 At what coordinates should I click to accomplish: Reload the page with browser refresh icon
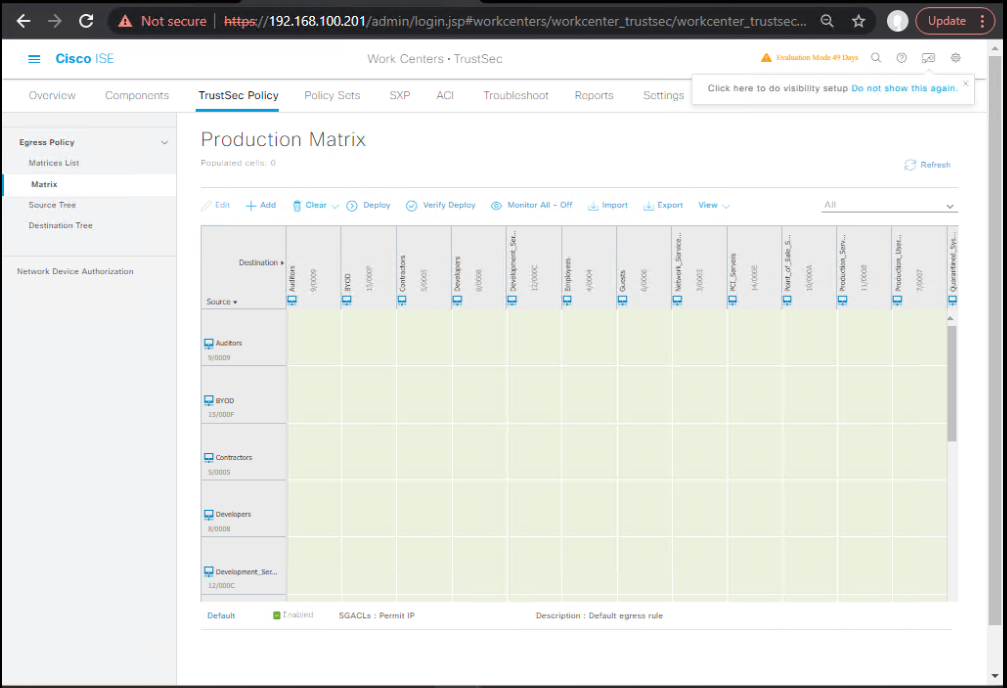[86, 21]
